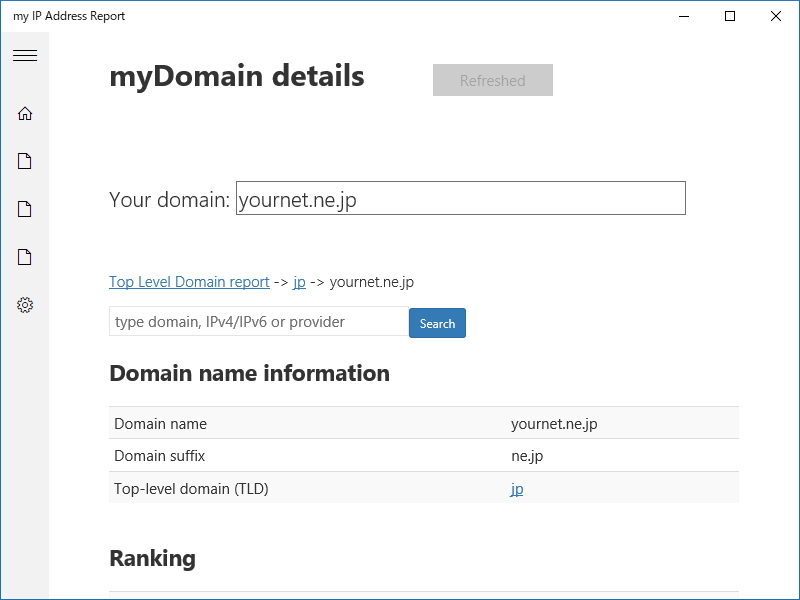Minimize the my IP Address Report window
800x600 pixels.
point(684,16)
